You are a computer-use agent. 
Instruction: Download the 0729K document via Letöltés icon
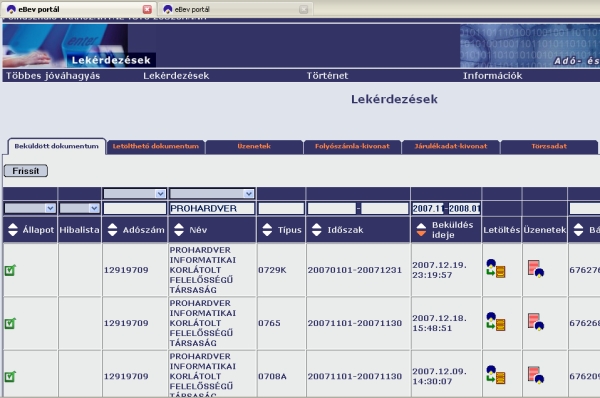[x=496, y=268]
